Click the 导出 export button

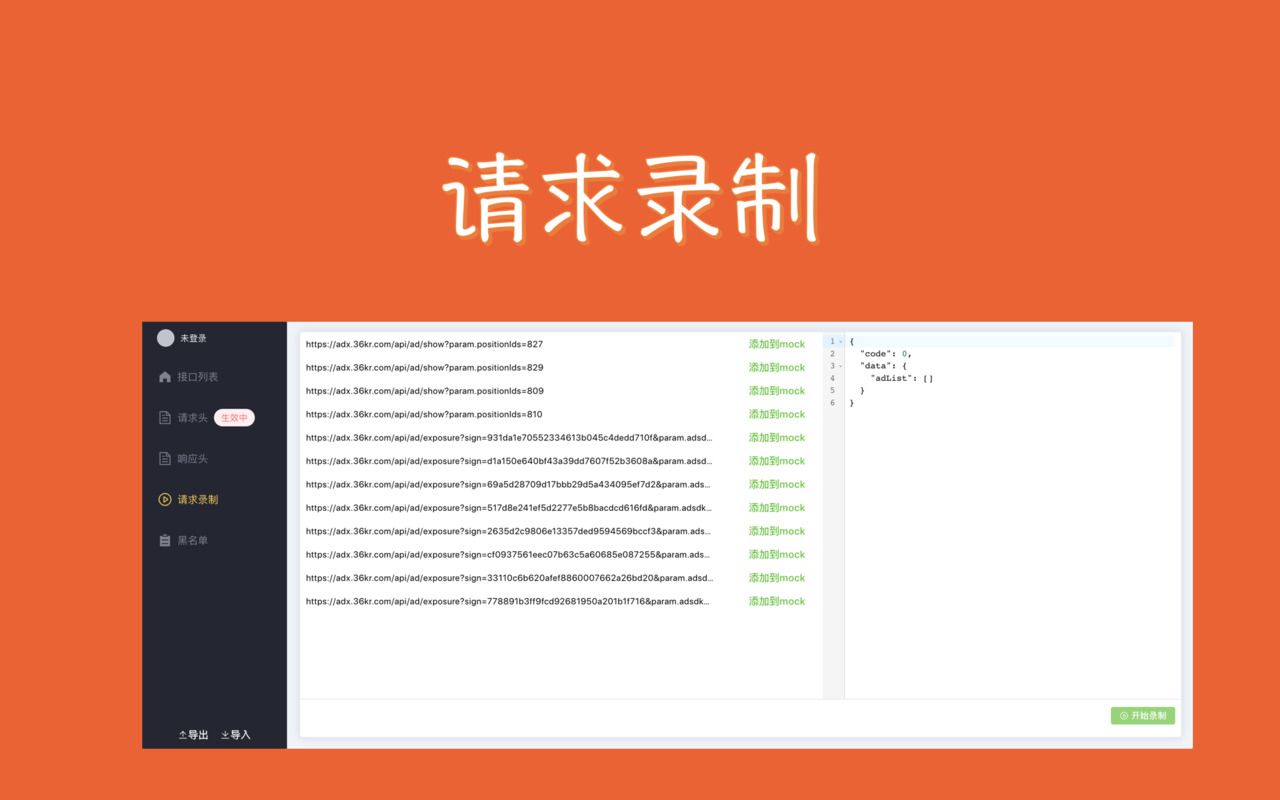[193, 735]
